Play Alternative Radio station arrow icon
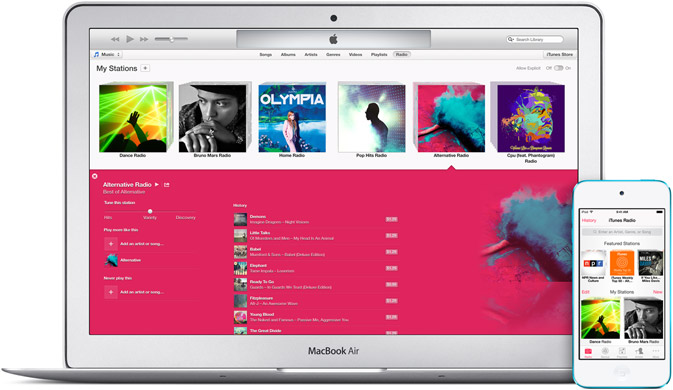Image resolution: width=673 pixels, height=390 pixels. pos(157,184)
